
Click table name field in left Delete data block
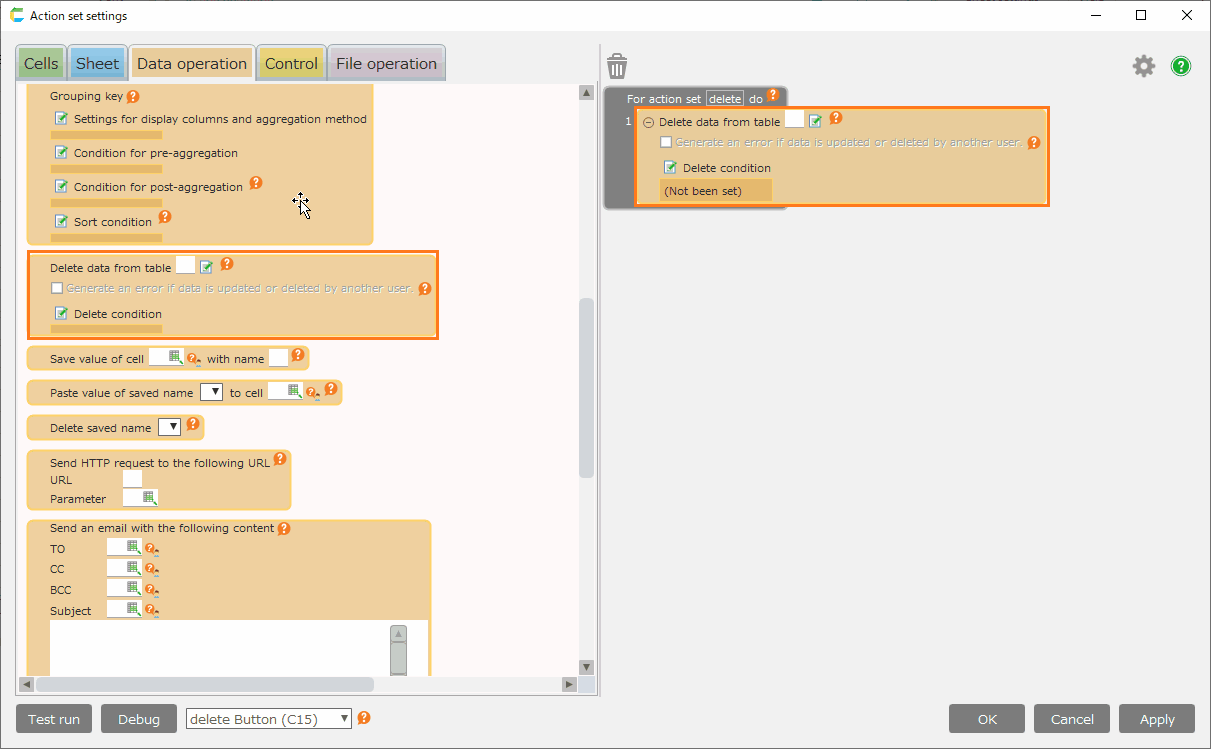pos(185,266)
